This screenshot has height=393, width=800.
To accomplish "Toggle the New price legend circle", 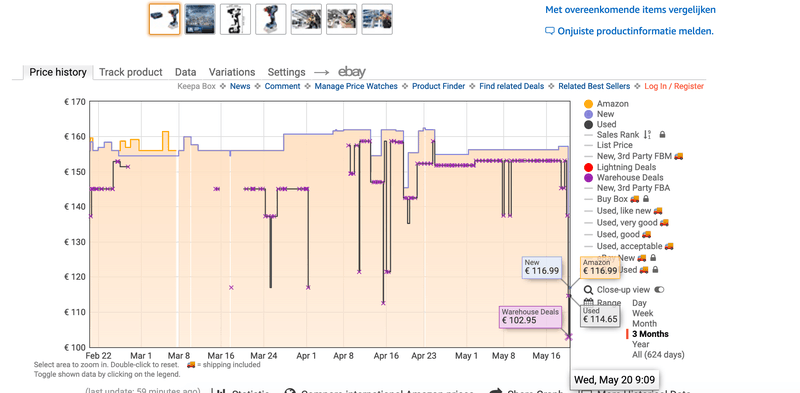I will [588, 114].
